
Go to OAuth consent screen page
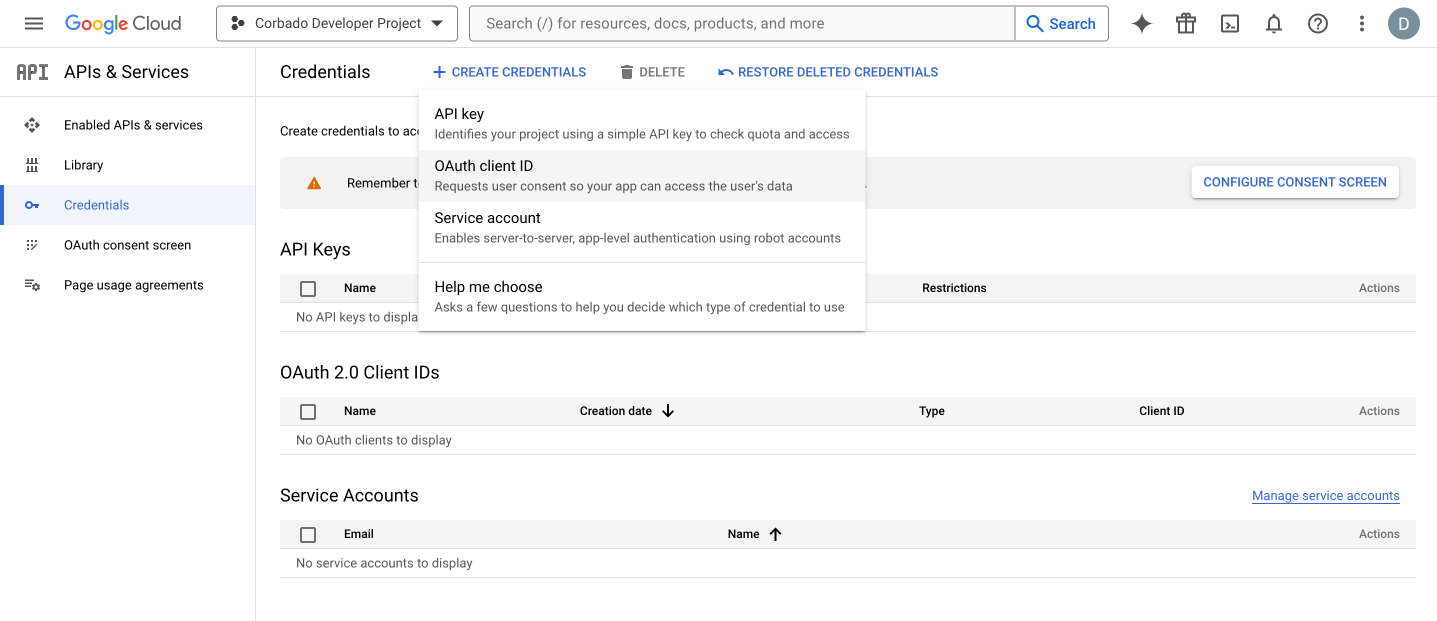coord(127,245)
